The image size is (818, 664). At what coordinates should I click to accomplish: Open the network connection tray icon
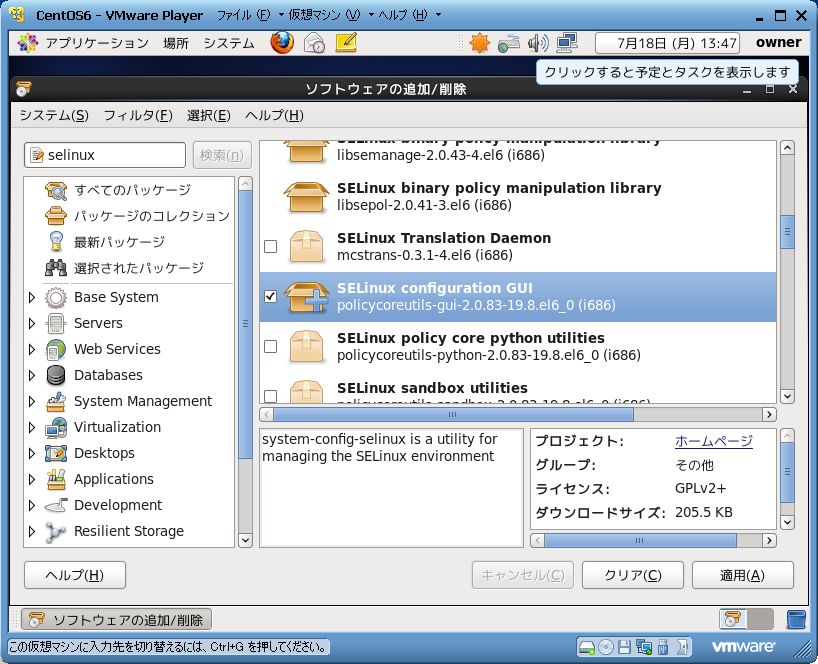[508, 43]
